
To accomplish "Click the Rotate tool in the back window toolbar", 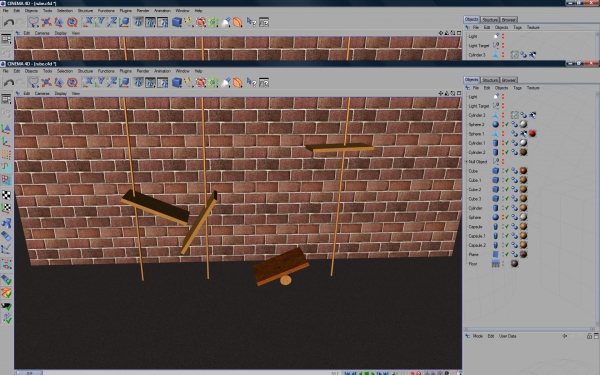I will coord(72,22).
